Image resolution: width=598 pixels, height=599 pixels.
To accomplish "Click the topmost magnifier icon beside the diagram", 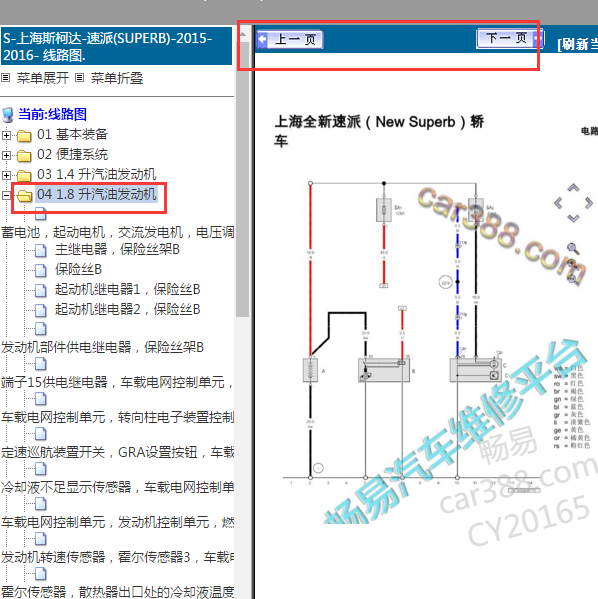I will pos(572,249).
